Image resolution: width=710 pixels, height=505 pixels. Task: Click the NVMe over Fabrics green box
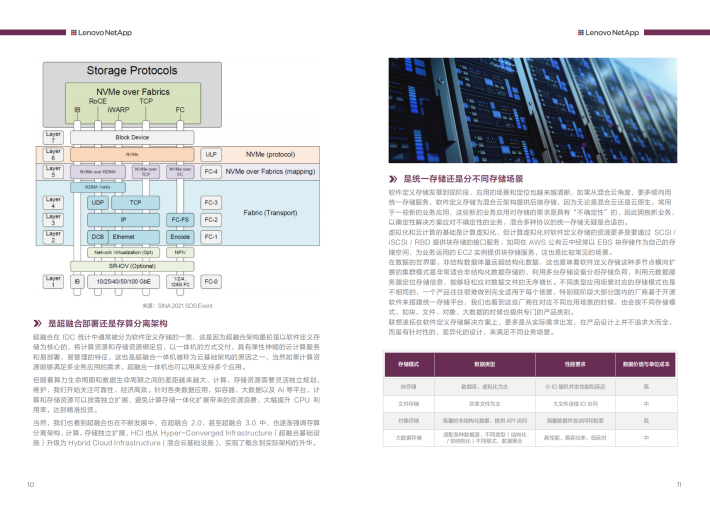132,90
